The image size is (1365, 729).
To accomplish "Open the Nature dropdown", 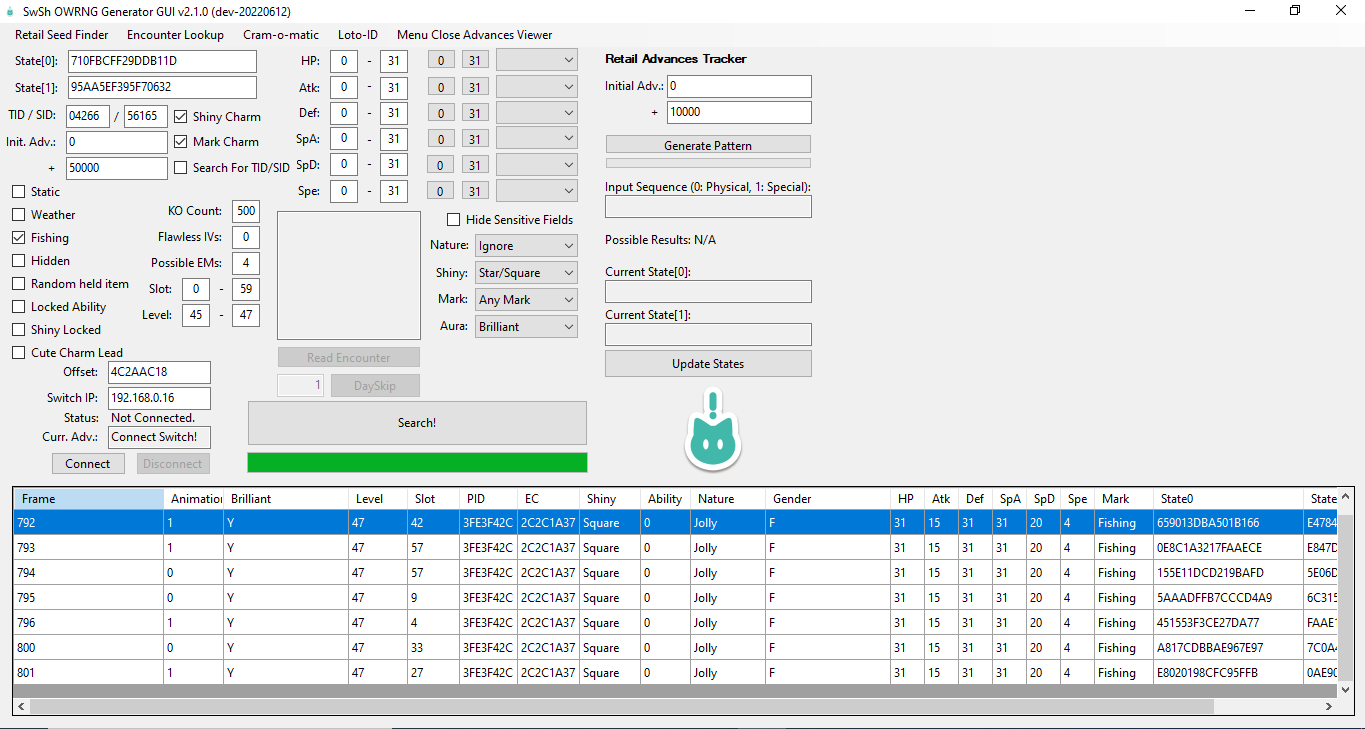I will [x=526, y=246].
